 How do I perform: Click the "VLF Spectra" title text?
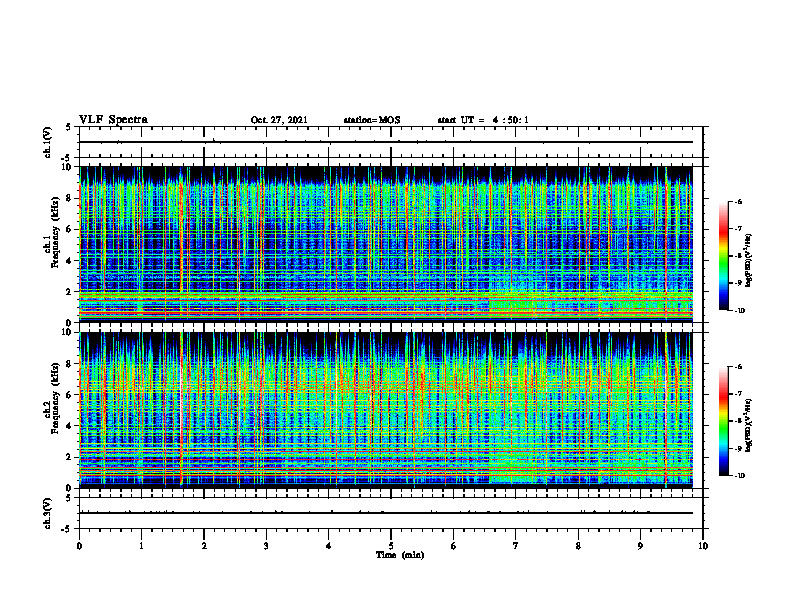[x=113, y=120]
